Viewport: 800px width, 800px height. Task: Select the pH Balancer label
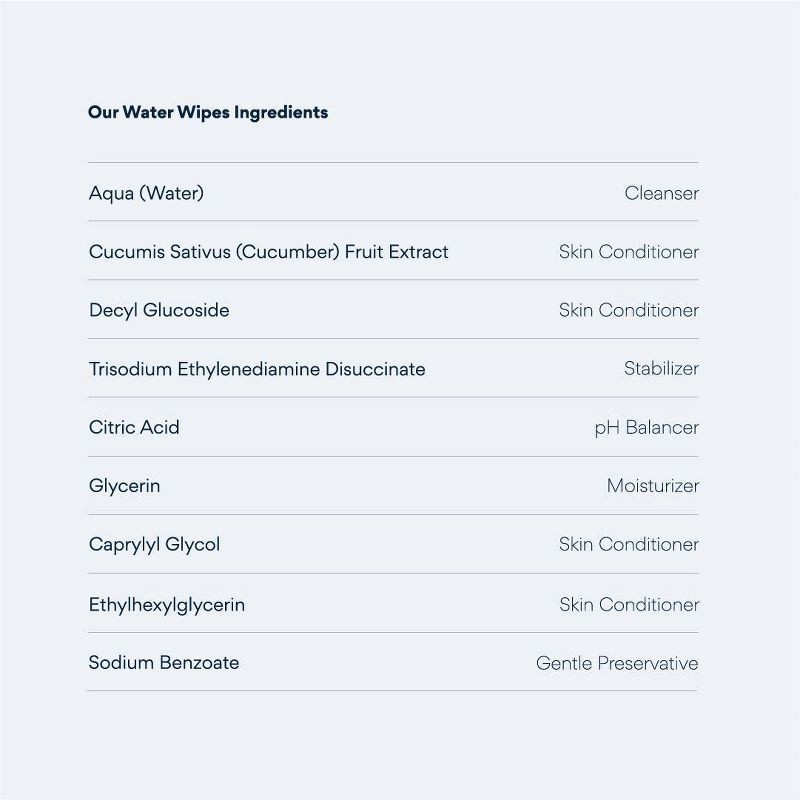click(646, 428)
